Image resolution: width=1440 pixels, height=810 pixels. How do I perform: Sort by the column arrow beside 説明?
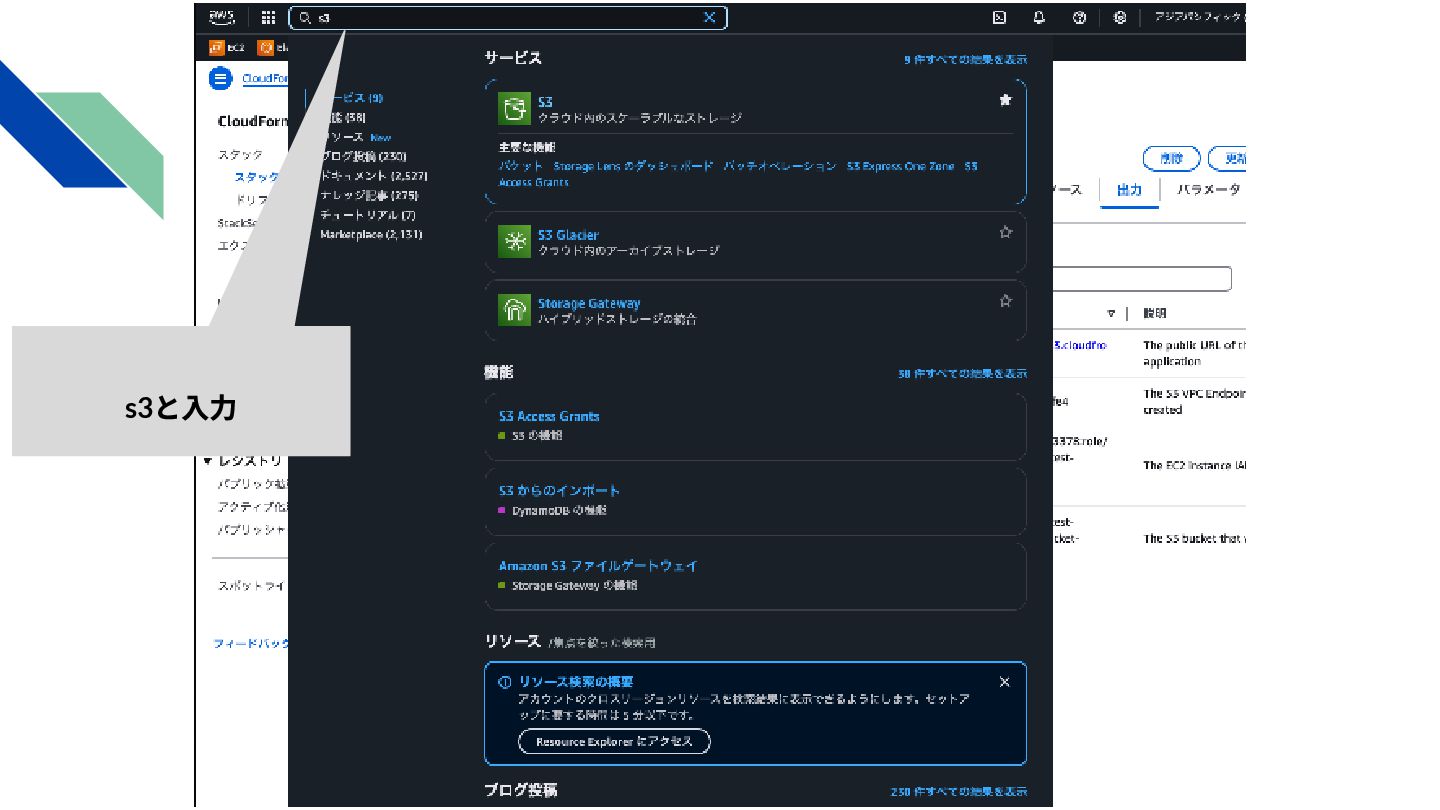coord(1111,313)
